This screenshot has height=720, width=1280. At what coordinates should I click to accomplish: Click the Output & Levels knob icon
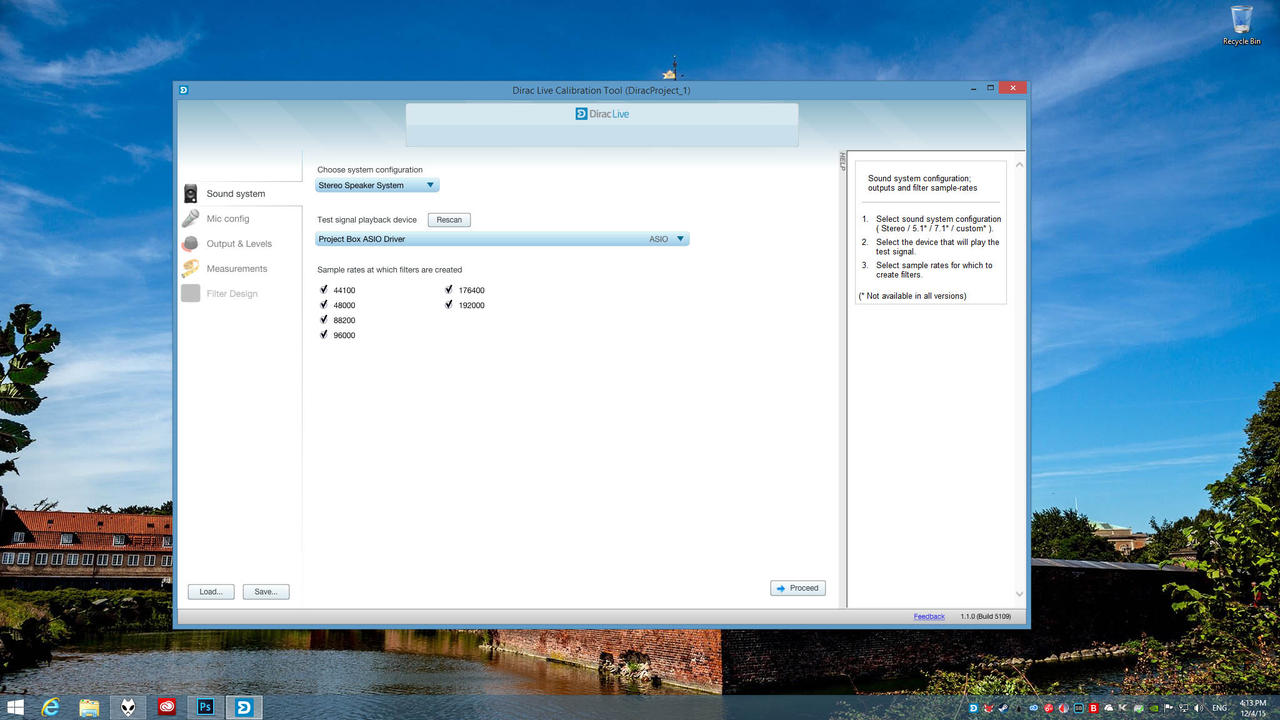[190, 244]
